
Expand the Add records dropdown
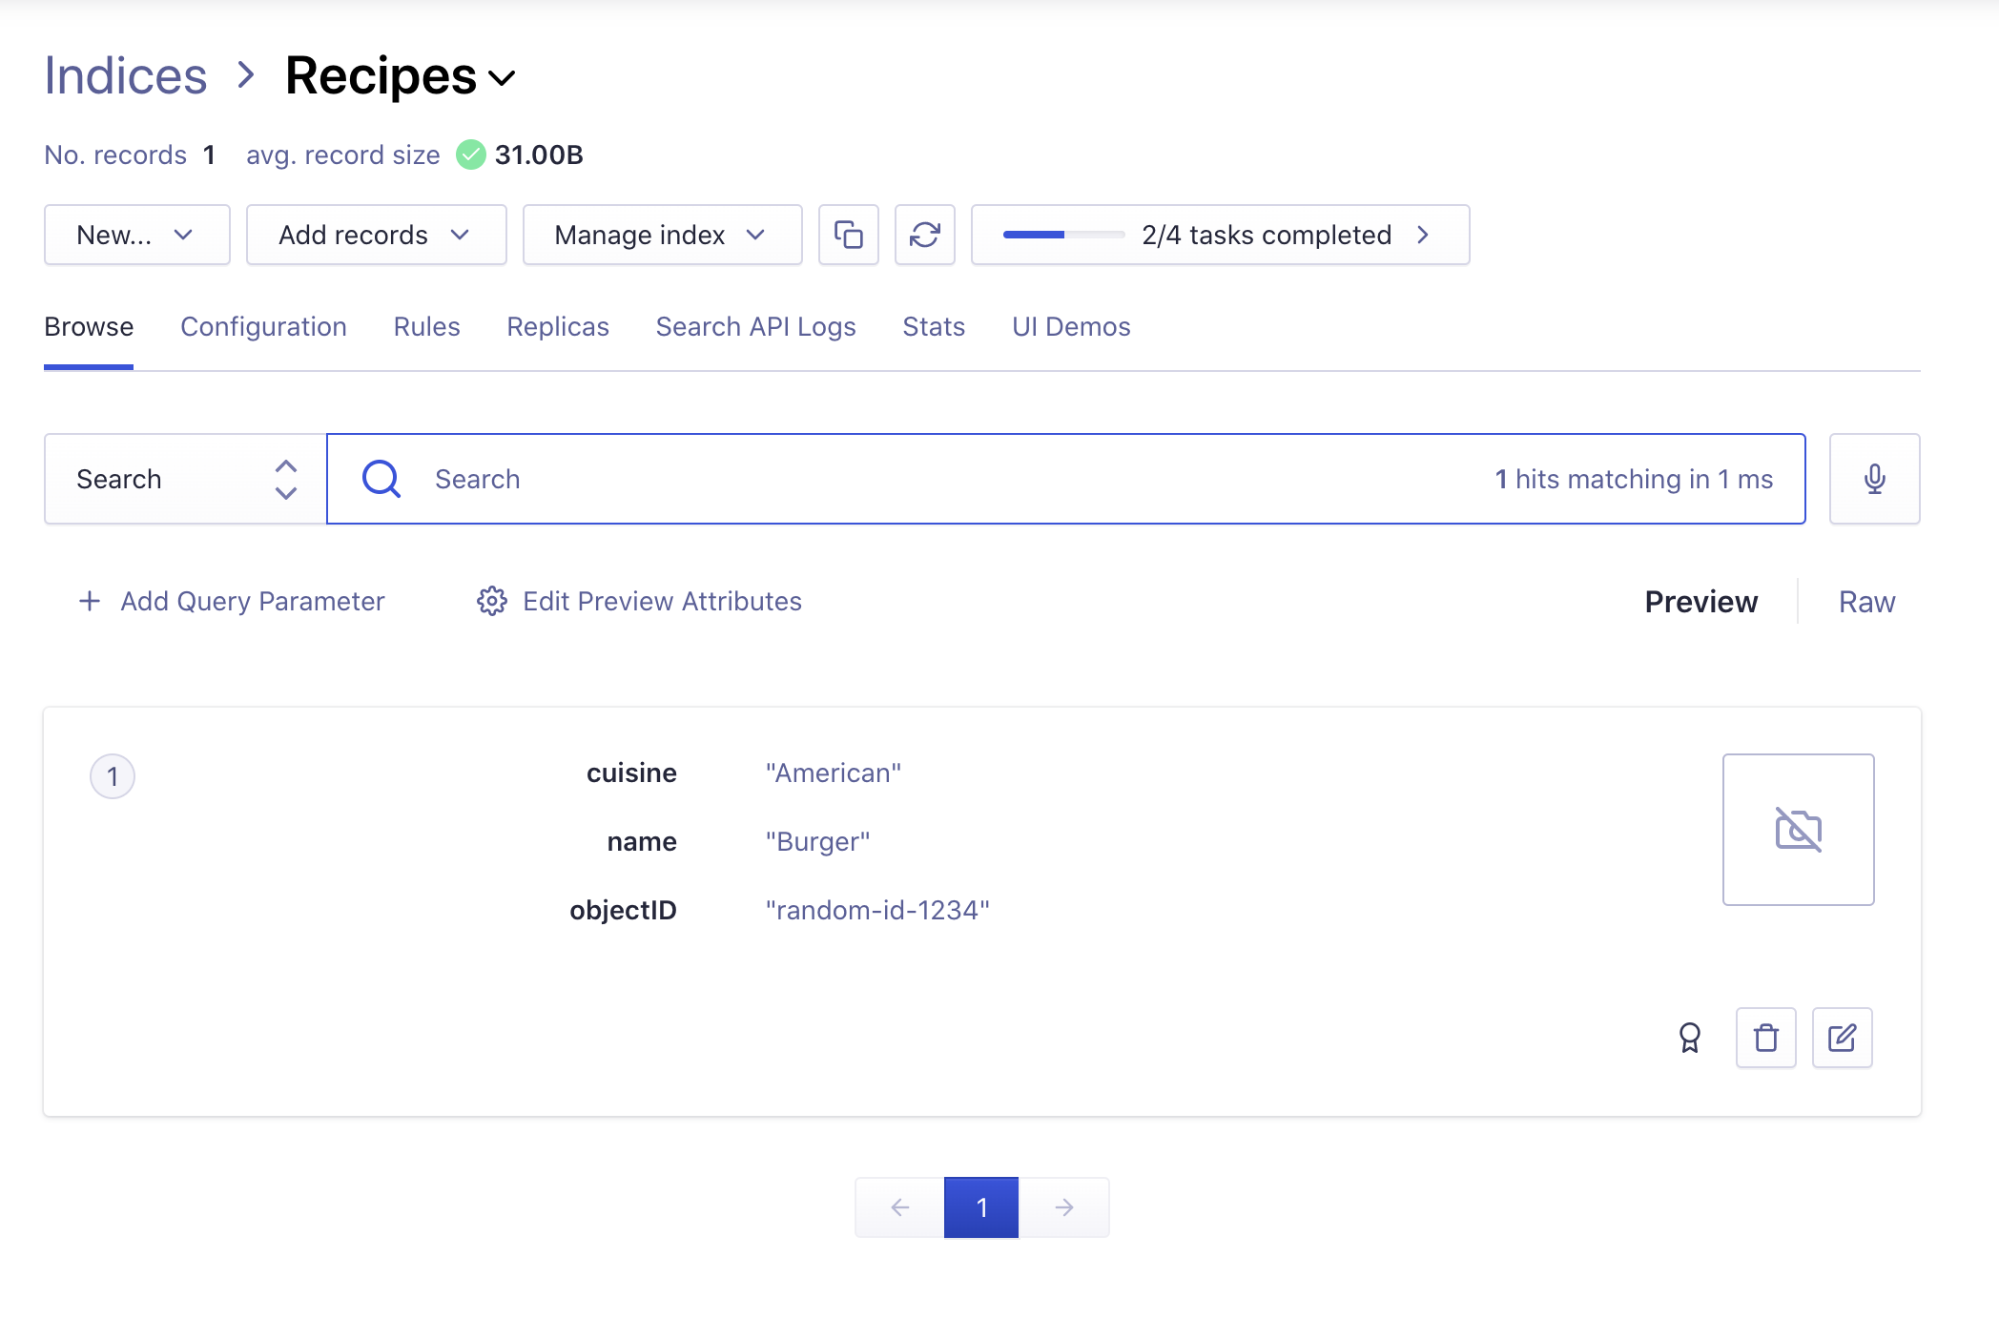[376, 235]
